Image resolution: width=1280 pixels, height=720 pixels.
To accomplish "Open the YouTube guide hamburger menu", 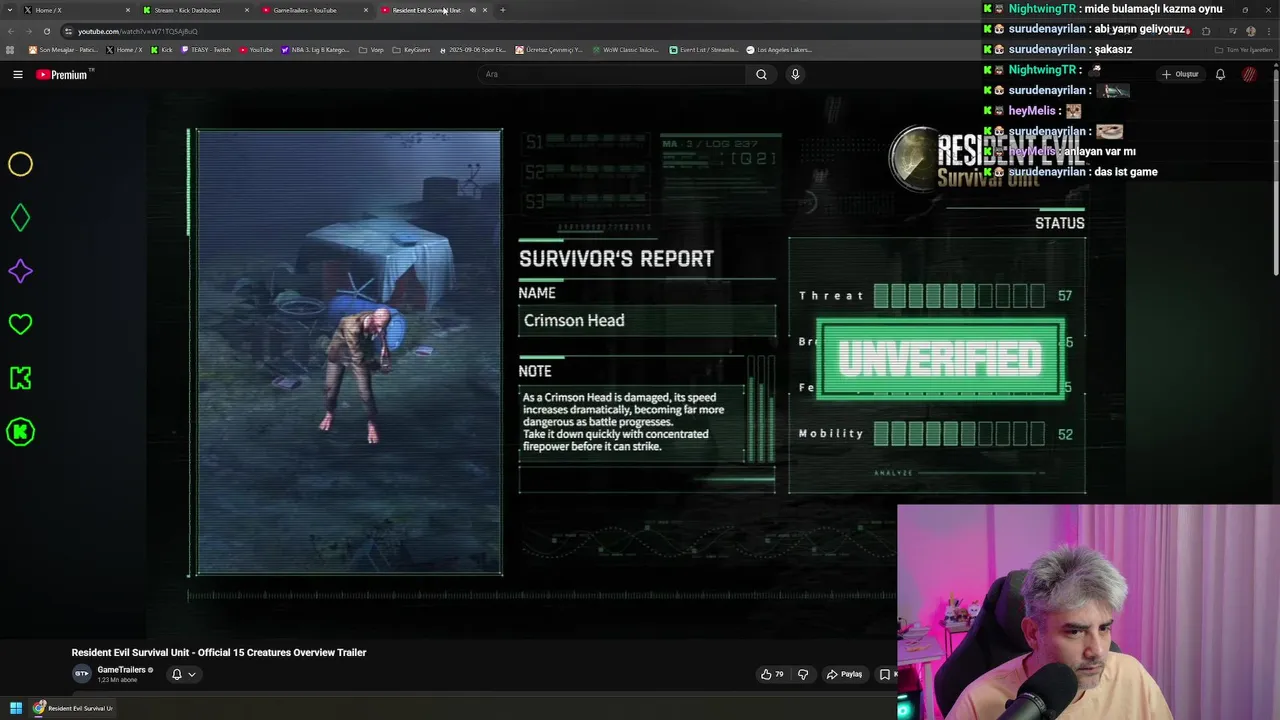I will 18,74.
